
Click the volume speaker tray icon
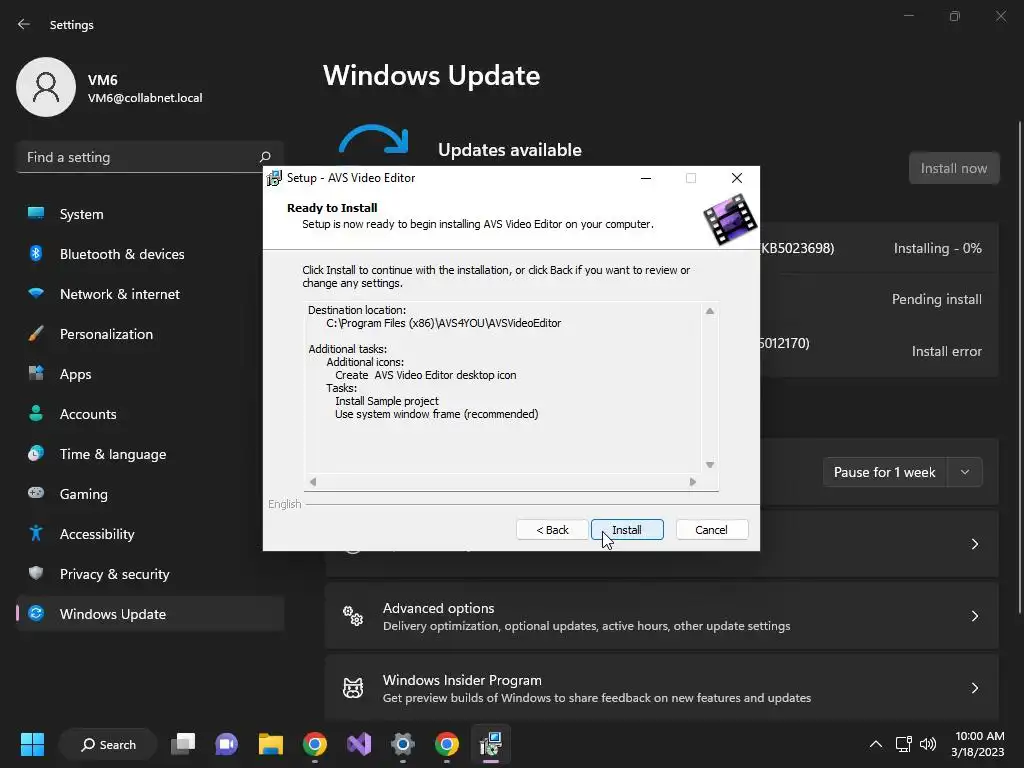(927, 744)
